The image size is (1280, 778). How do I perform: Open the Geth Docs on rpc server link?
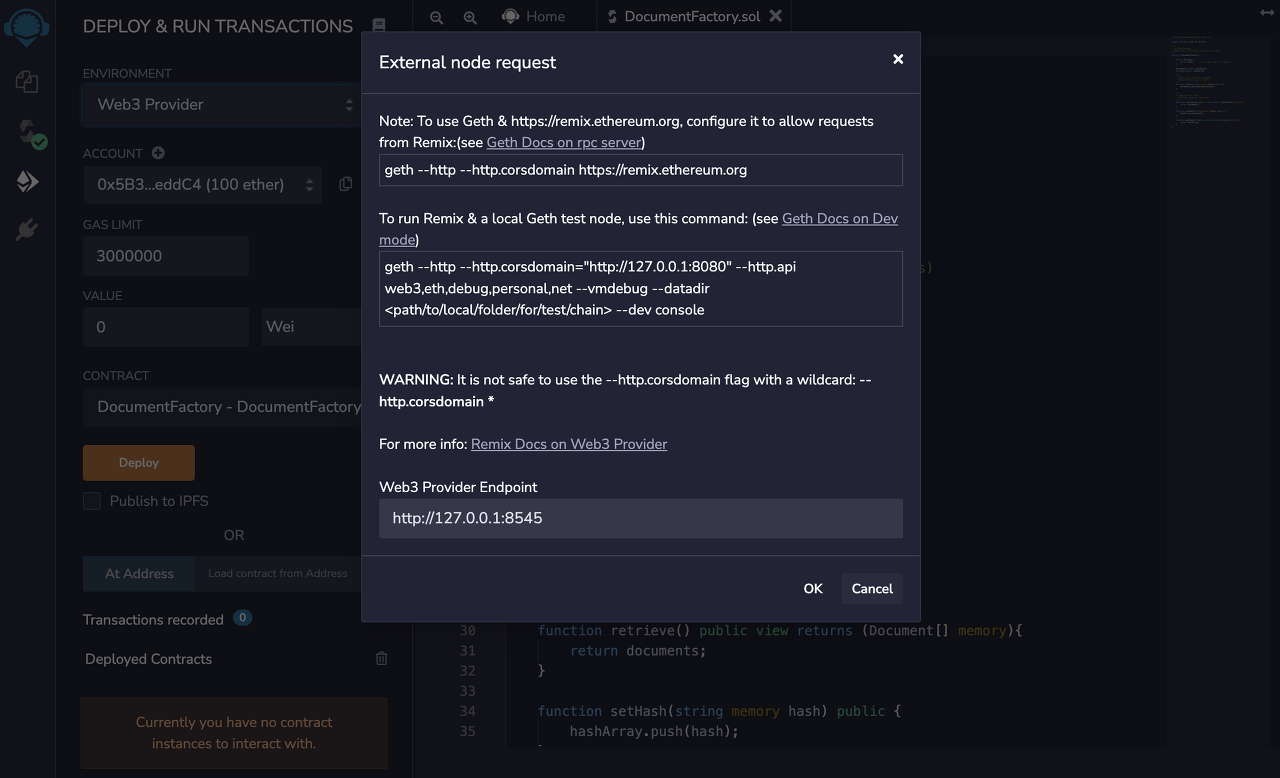[x=563, y=143]
